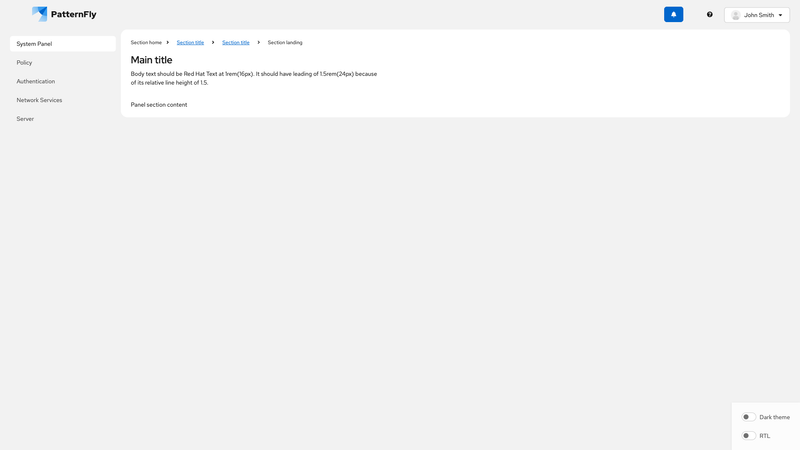Click the PatternFly wordmark text
The height and width of the screenshot is (450, 800).
click(74, 15)
